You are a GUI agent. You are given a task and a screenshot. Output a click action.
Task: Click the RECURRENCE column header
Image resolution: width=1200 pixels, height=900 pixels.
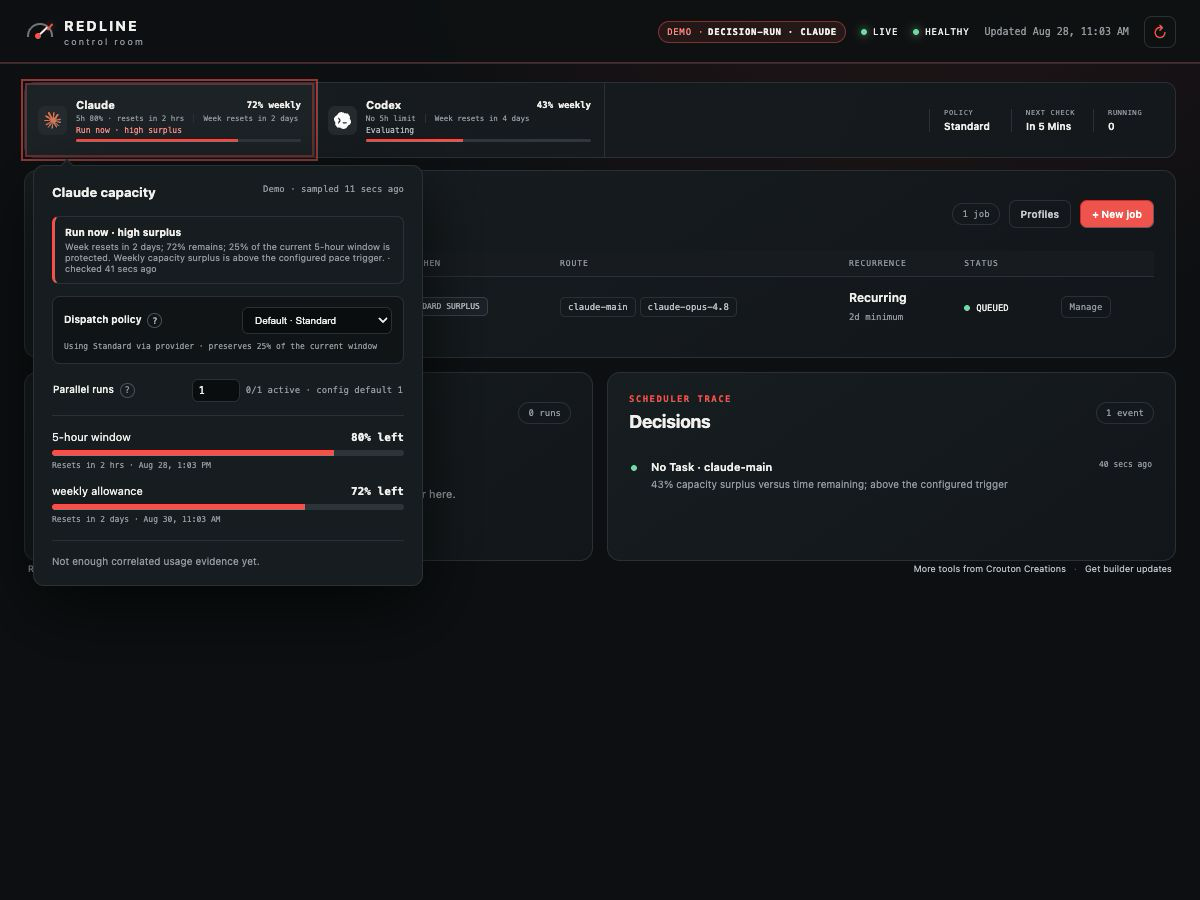pos(877,263)
